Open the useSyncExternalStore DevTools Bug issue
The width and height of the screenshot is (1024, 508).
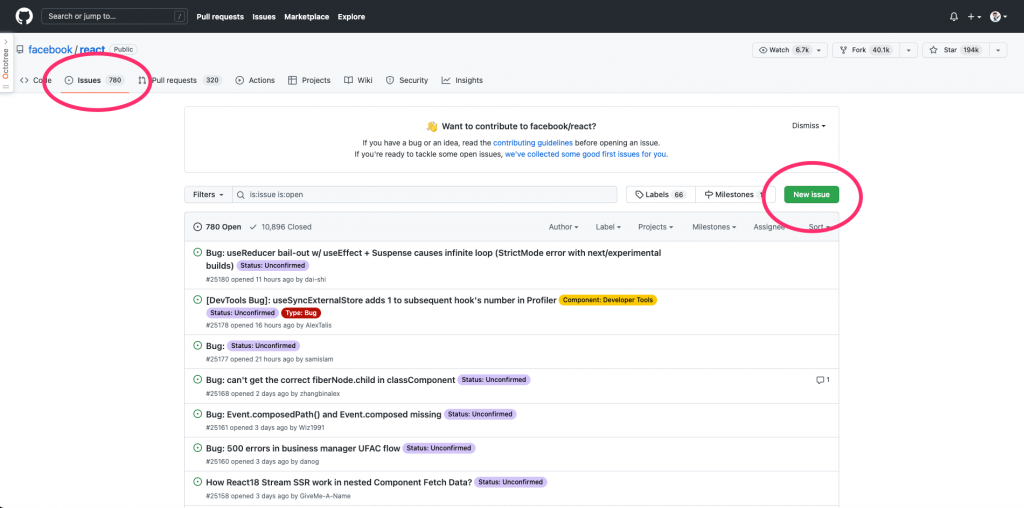click(381, 300)
